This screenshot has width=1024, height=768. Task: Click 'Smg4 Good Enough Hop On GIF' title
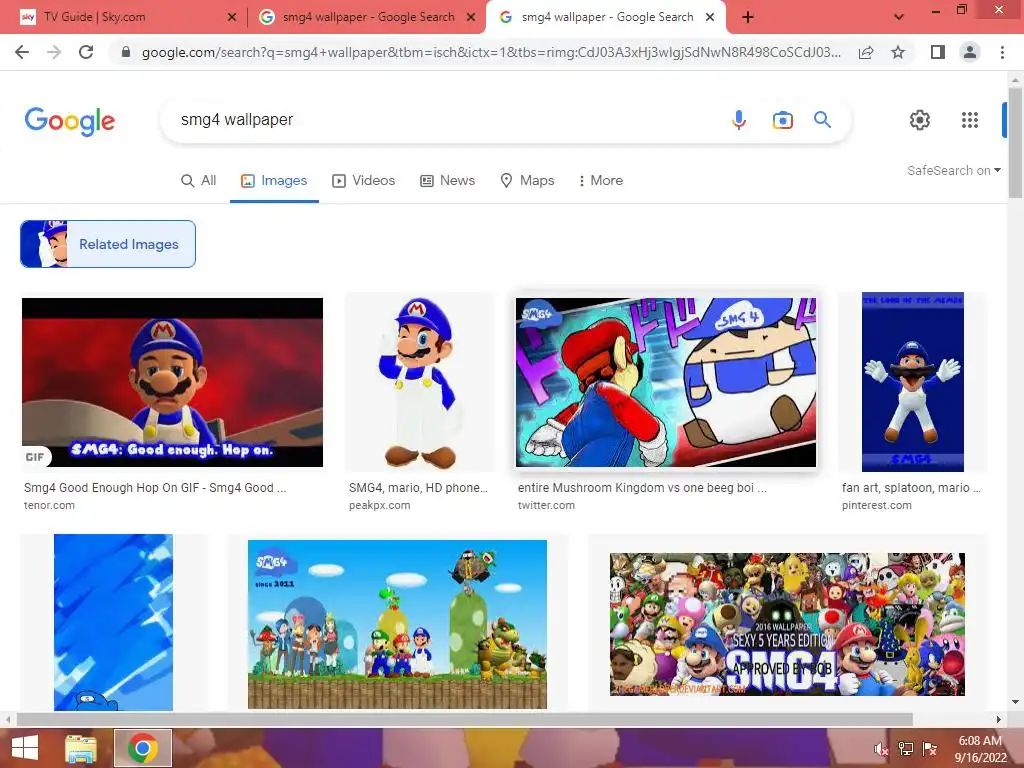(155, 488)
